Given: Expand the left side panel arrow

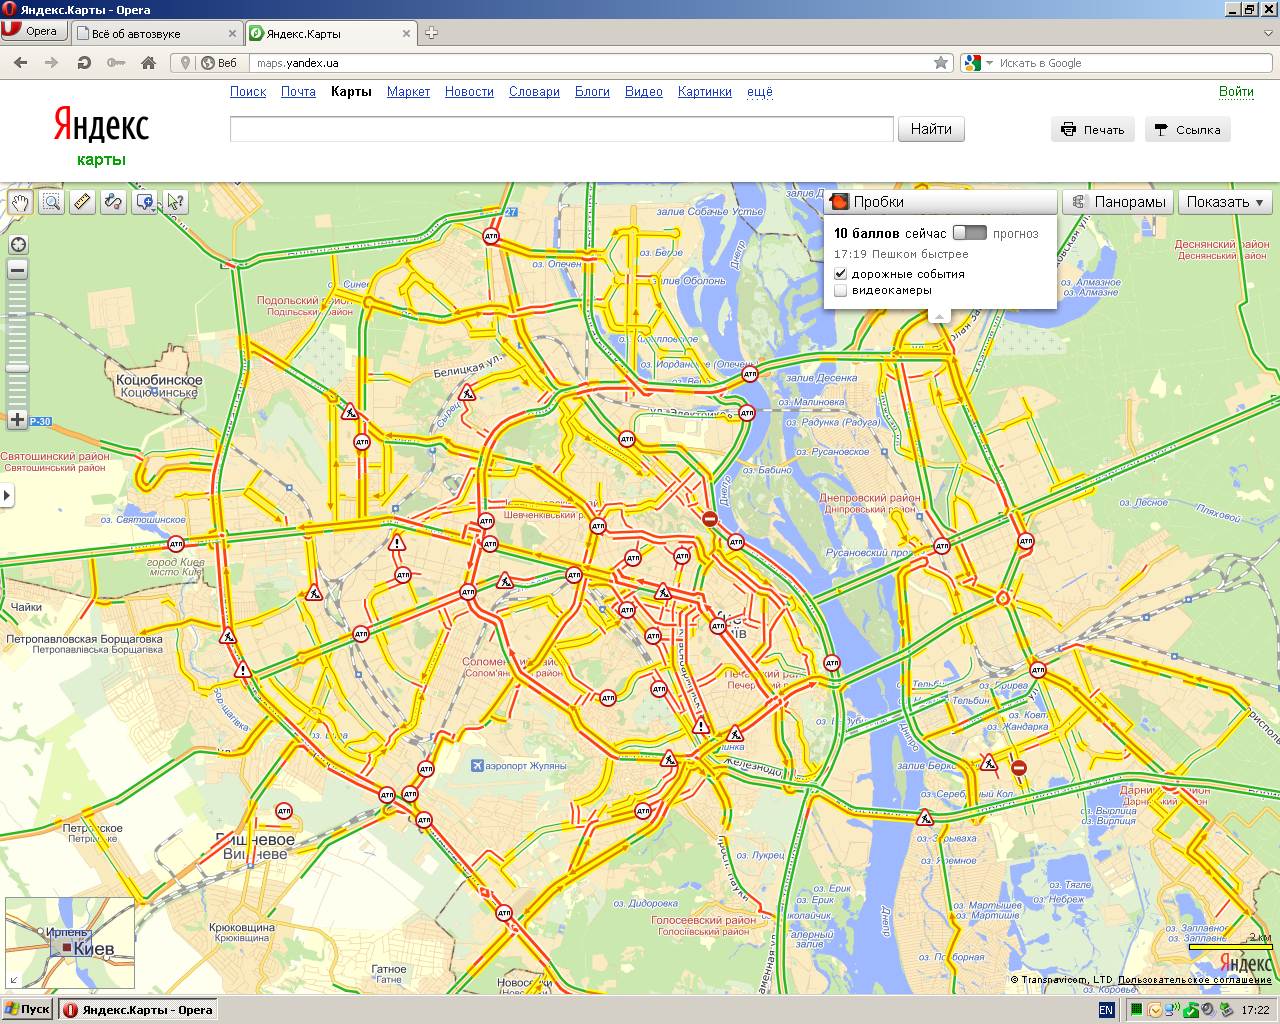Looking at the screenshot, I should pyautogui.click(x=7, y=495).
